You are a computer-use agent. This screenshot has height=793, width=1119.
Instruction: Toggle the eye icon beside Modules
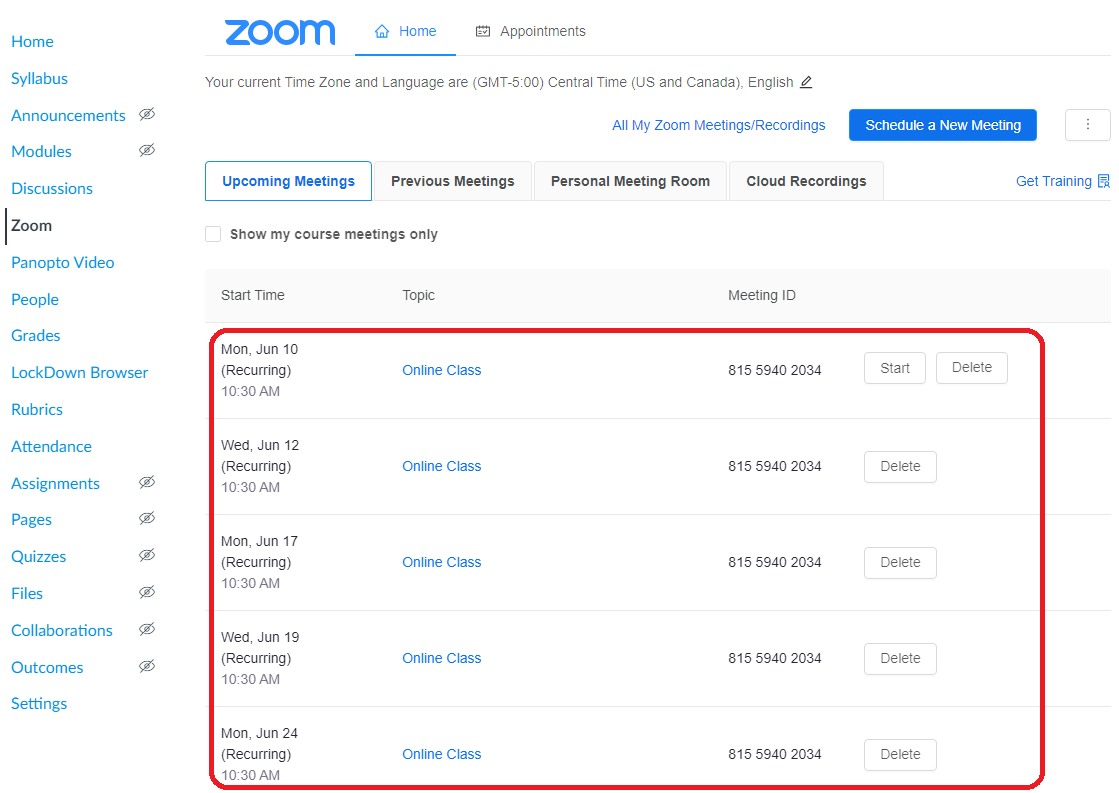(x=147, y=151)
